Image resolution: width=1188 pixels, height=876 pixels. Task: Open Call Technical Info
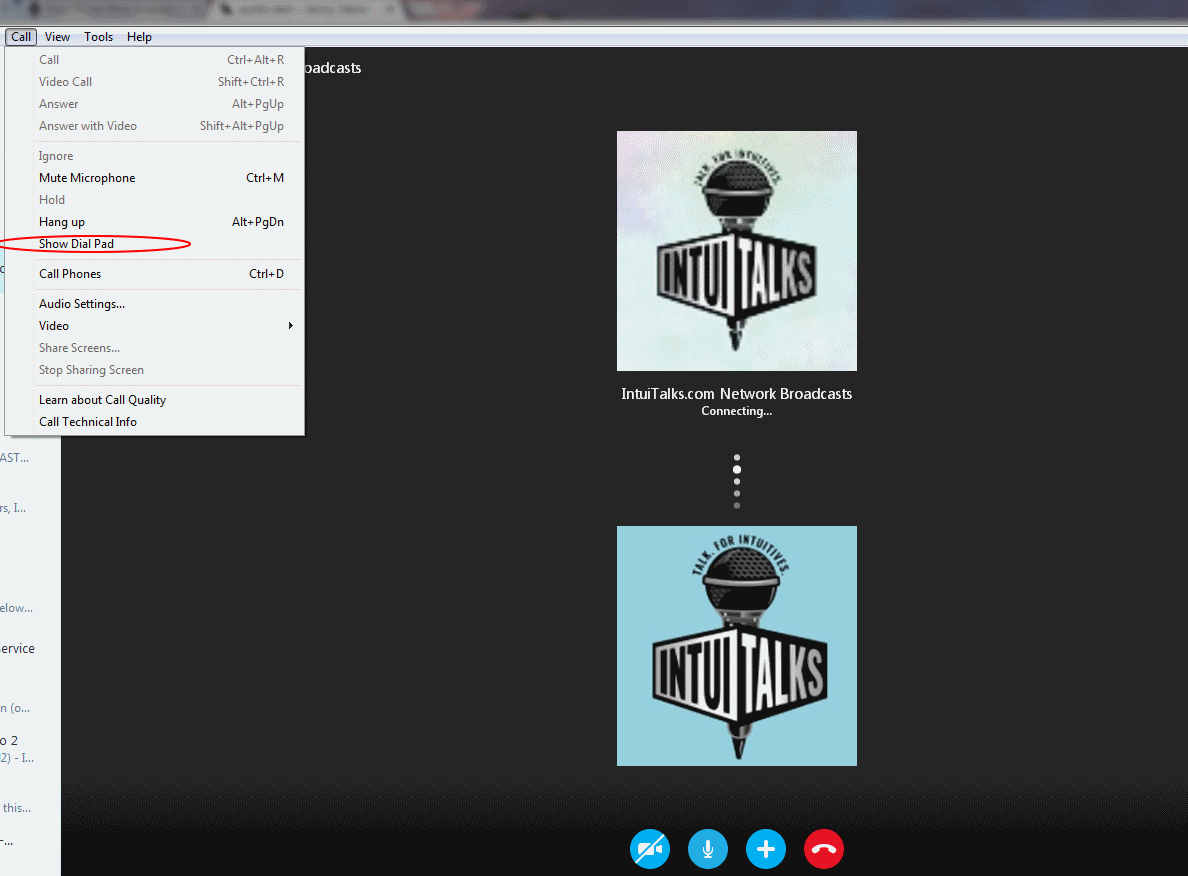(x=155, y=422)
